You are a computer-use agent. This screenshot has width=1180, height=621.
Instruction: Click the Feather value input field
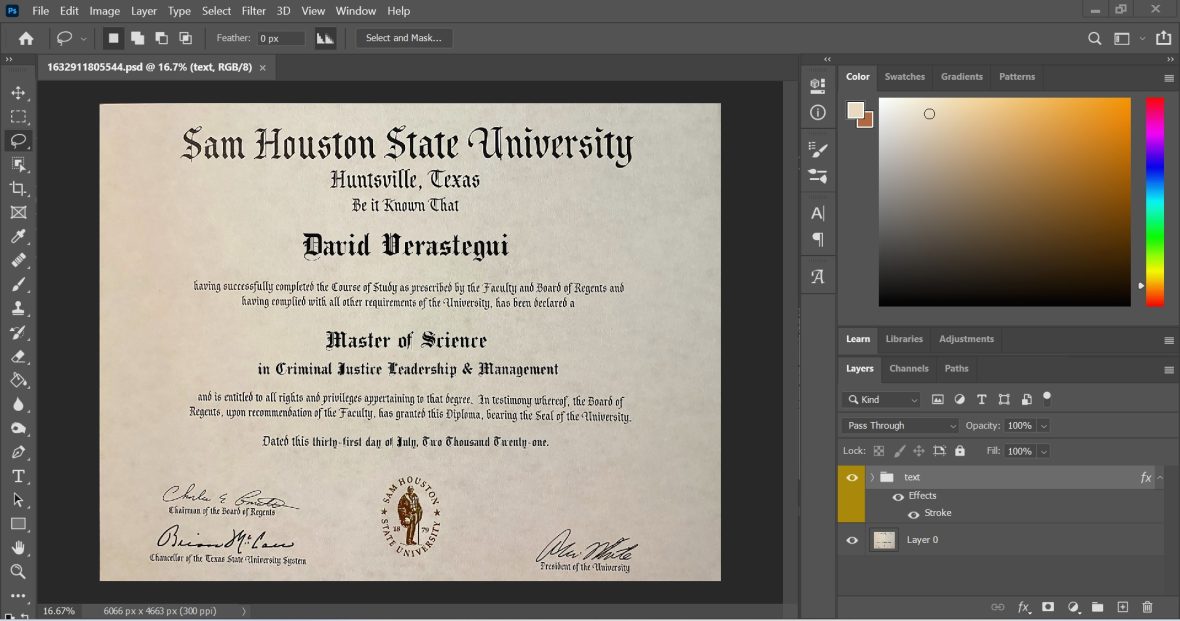tap(281, 37)
